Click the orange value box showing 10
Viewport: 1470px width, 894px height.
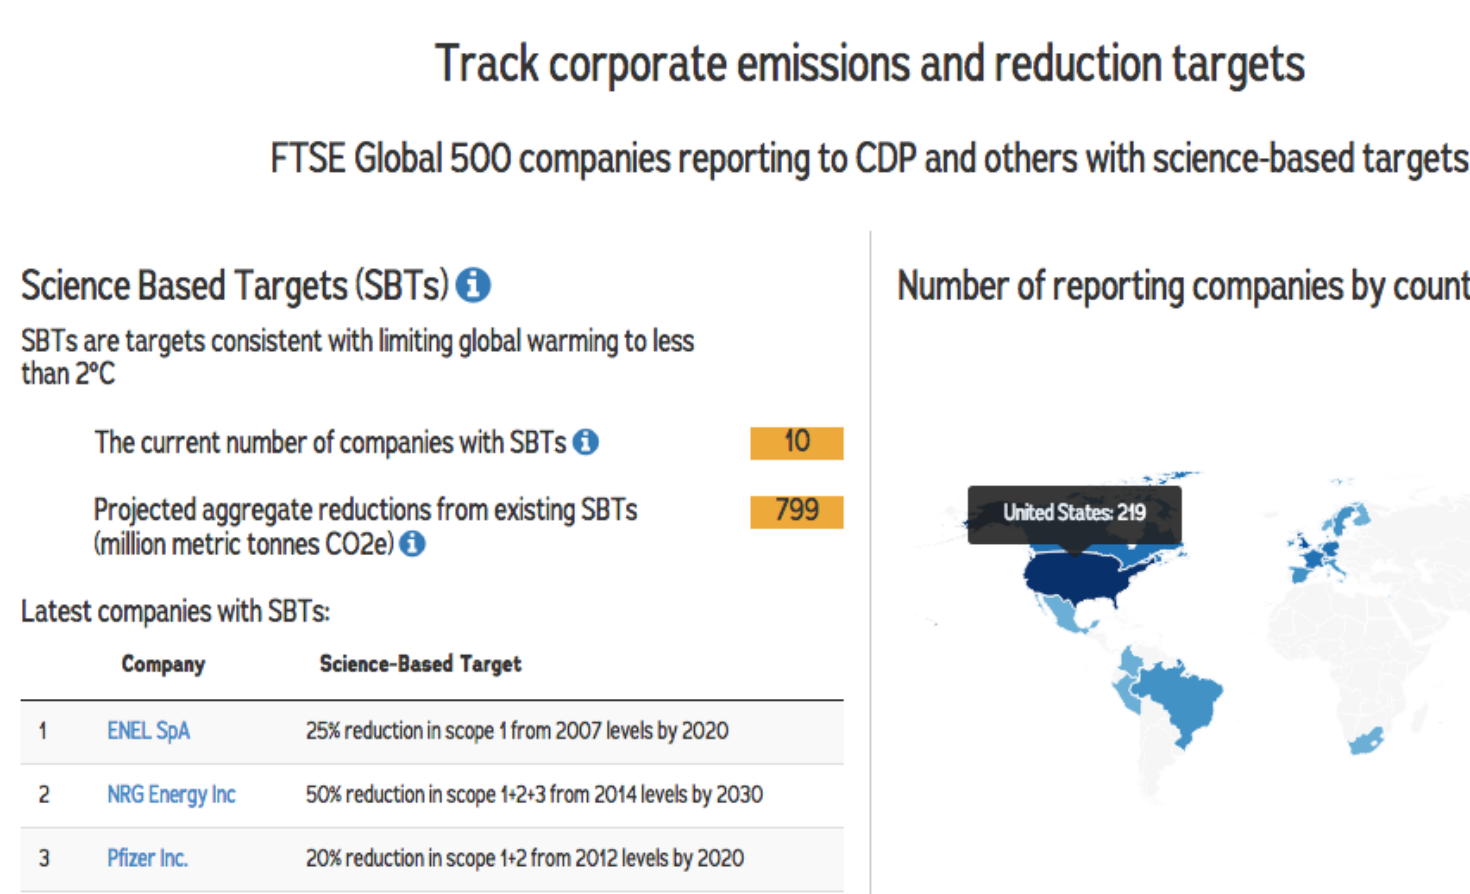797,442
